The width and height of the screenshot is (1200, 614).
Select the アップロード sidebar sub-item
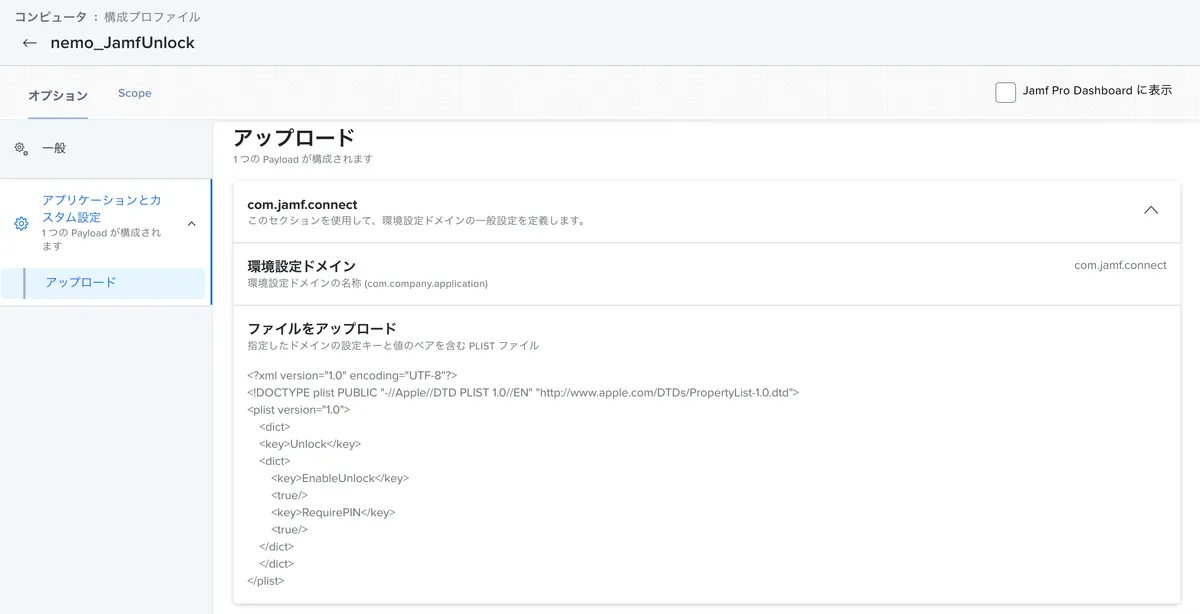(x=81, y=283)
